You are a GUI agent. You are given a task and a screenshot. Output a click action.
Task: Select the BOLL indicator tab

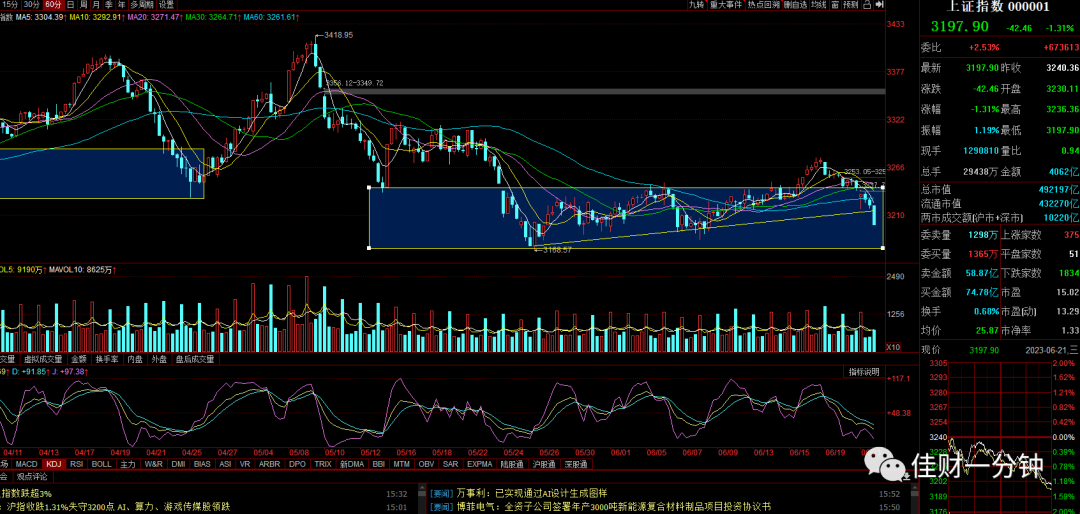[x=102, y=464]
